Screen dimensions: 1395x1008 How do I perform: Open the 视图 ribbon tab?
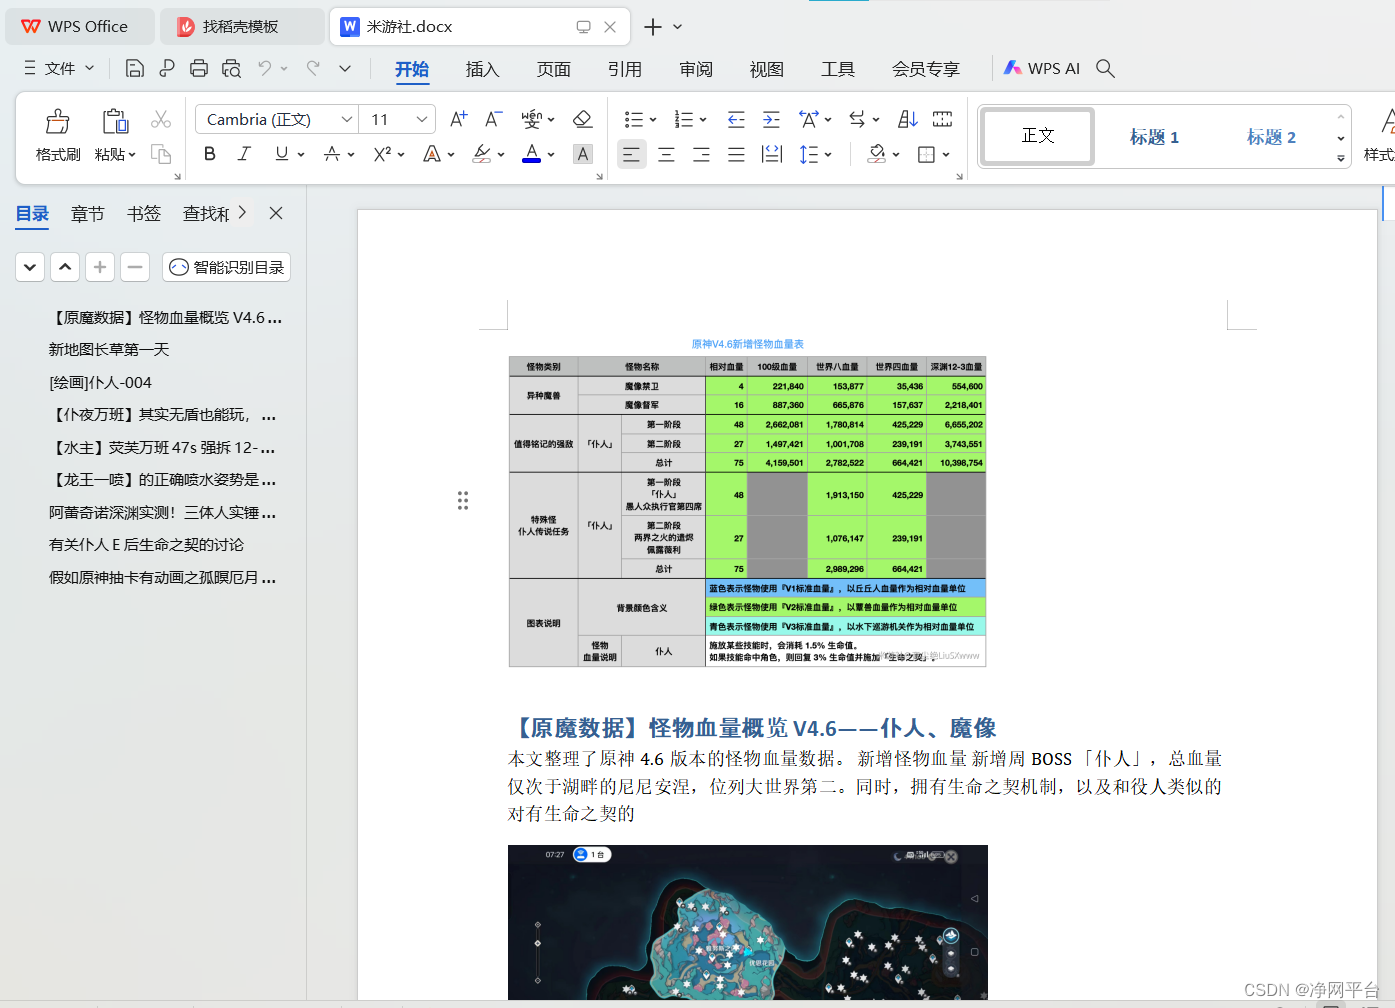coord(766,69)
